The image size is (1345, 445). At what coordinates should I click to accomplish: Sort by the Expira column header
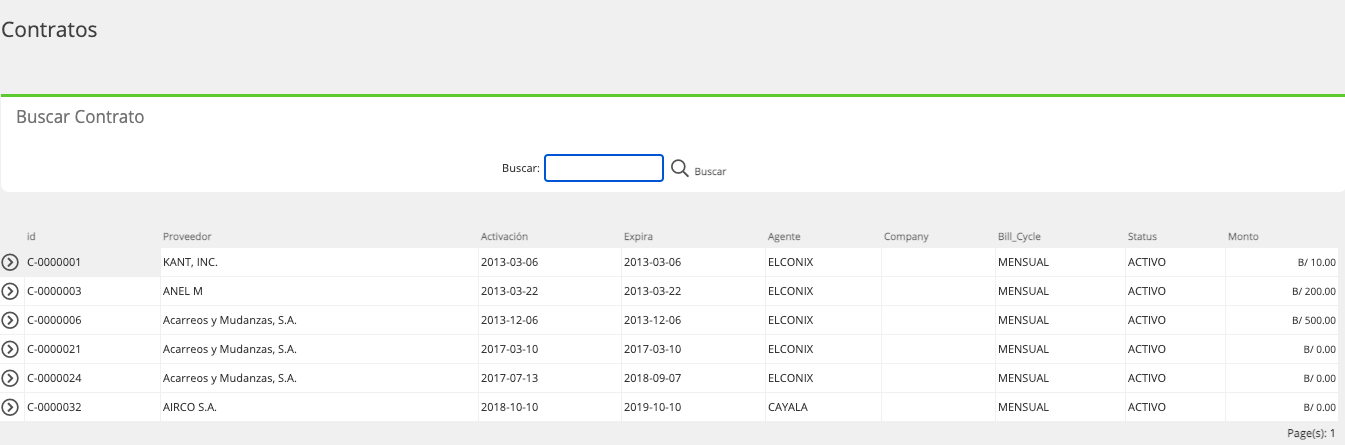point(638,237)
